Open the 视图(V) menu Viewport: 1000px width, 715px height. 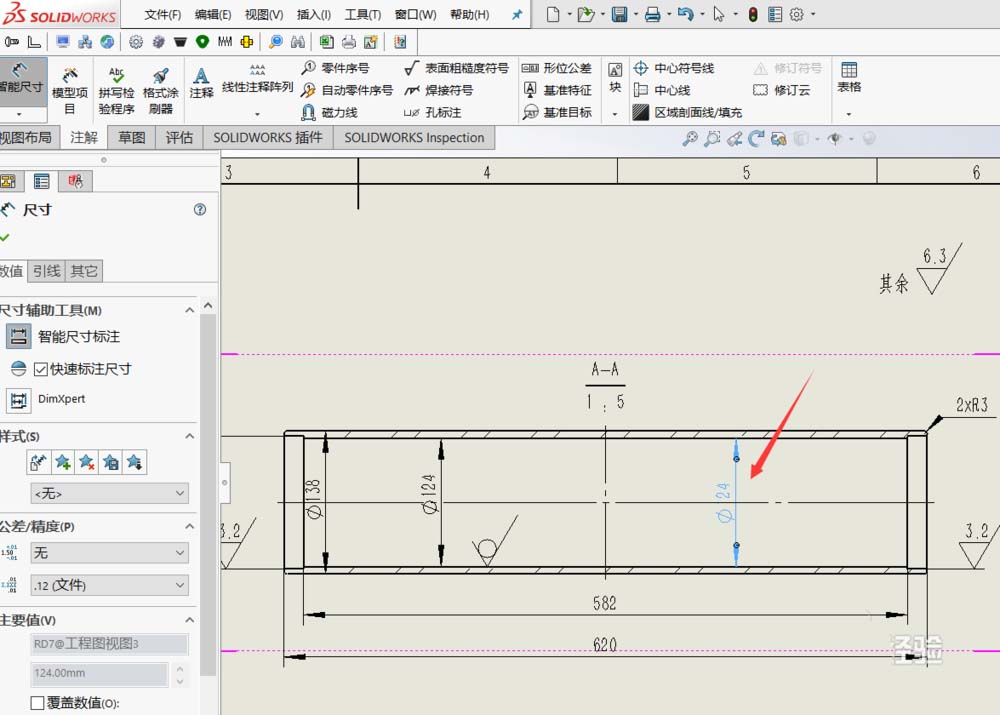264,15
